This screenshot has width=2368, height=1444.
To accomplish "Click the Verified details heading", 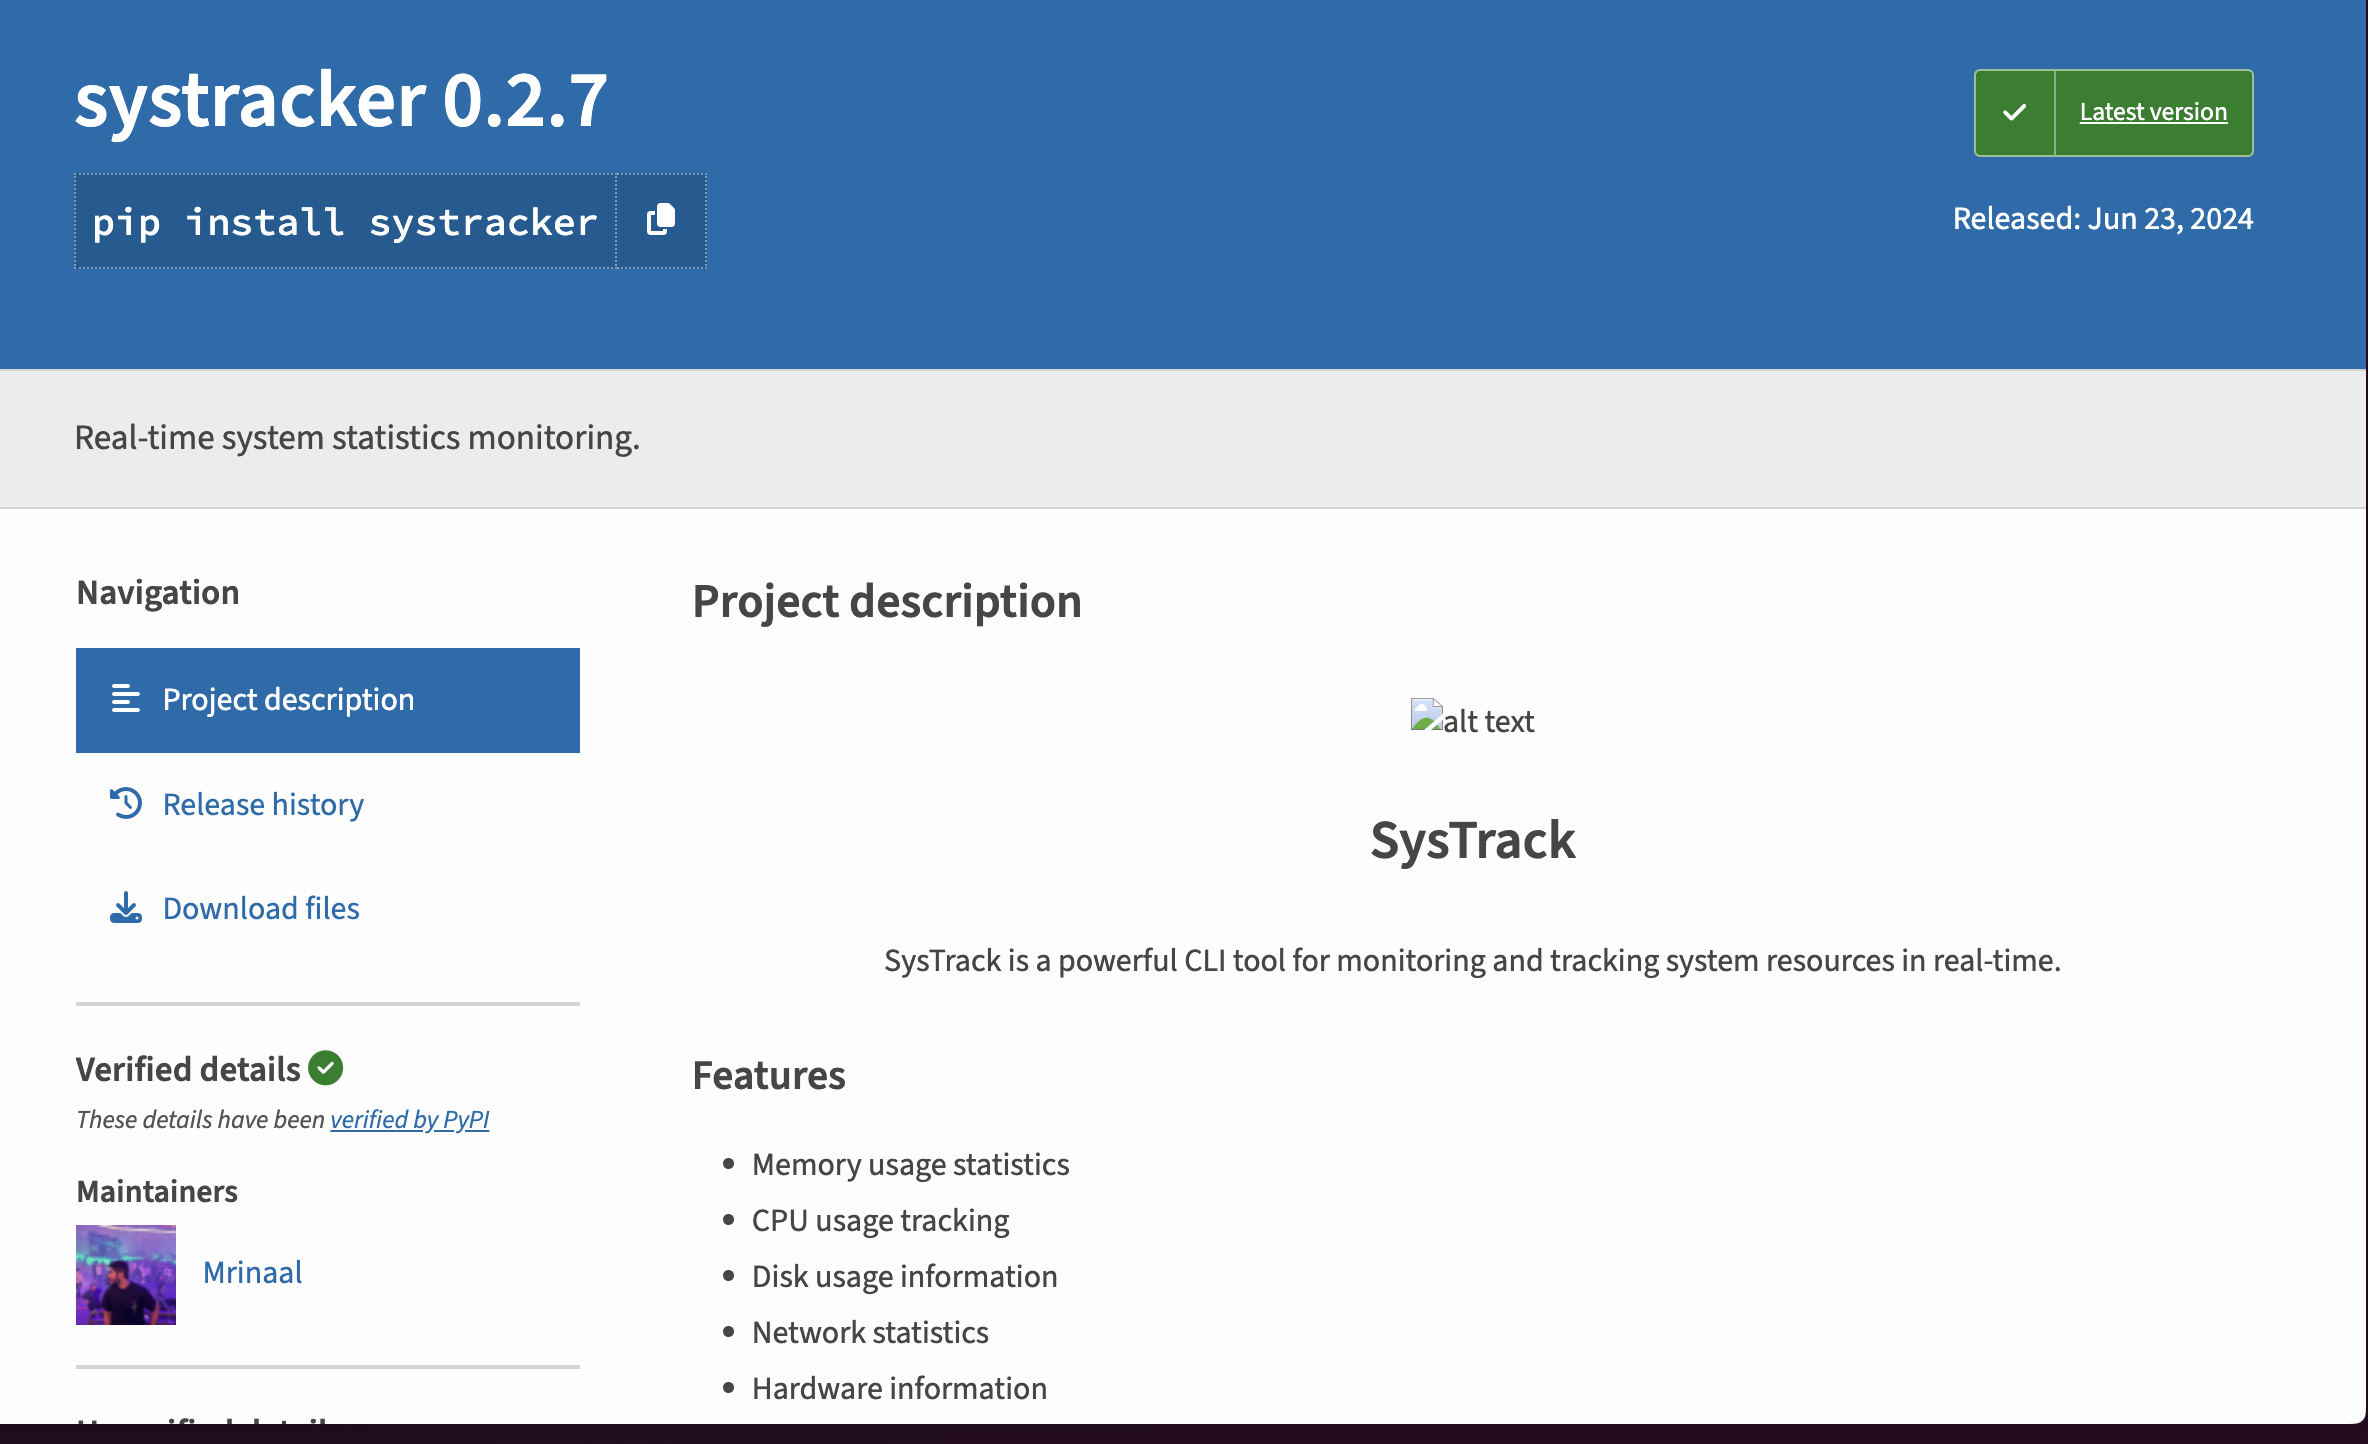I will point(188,1069).
